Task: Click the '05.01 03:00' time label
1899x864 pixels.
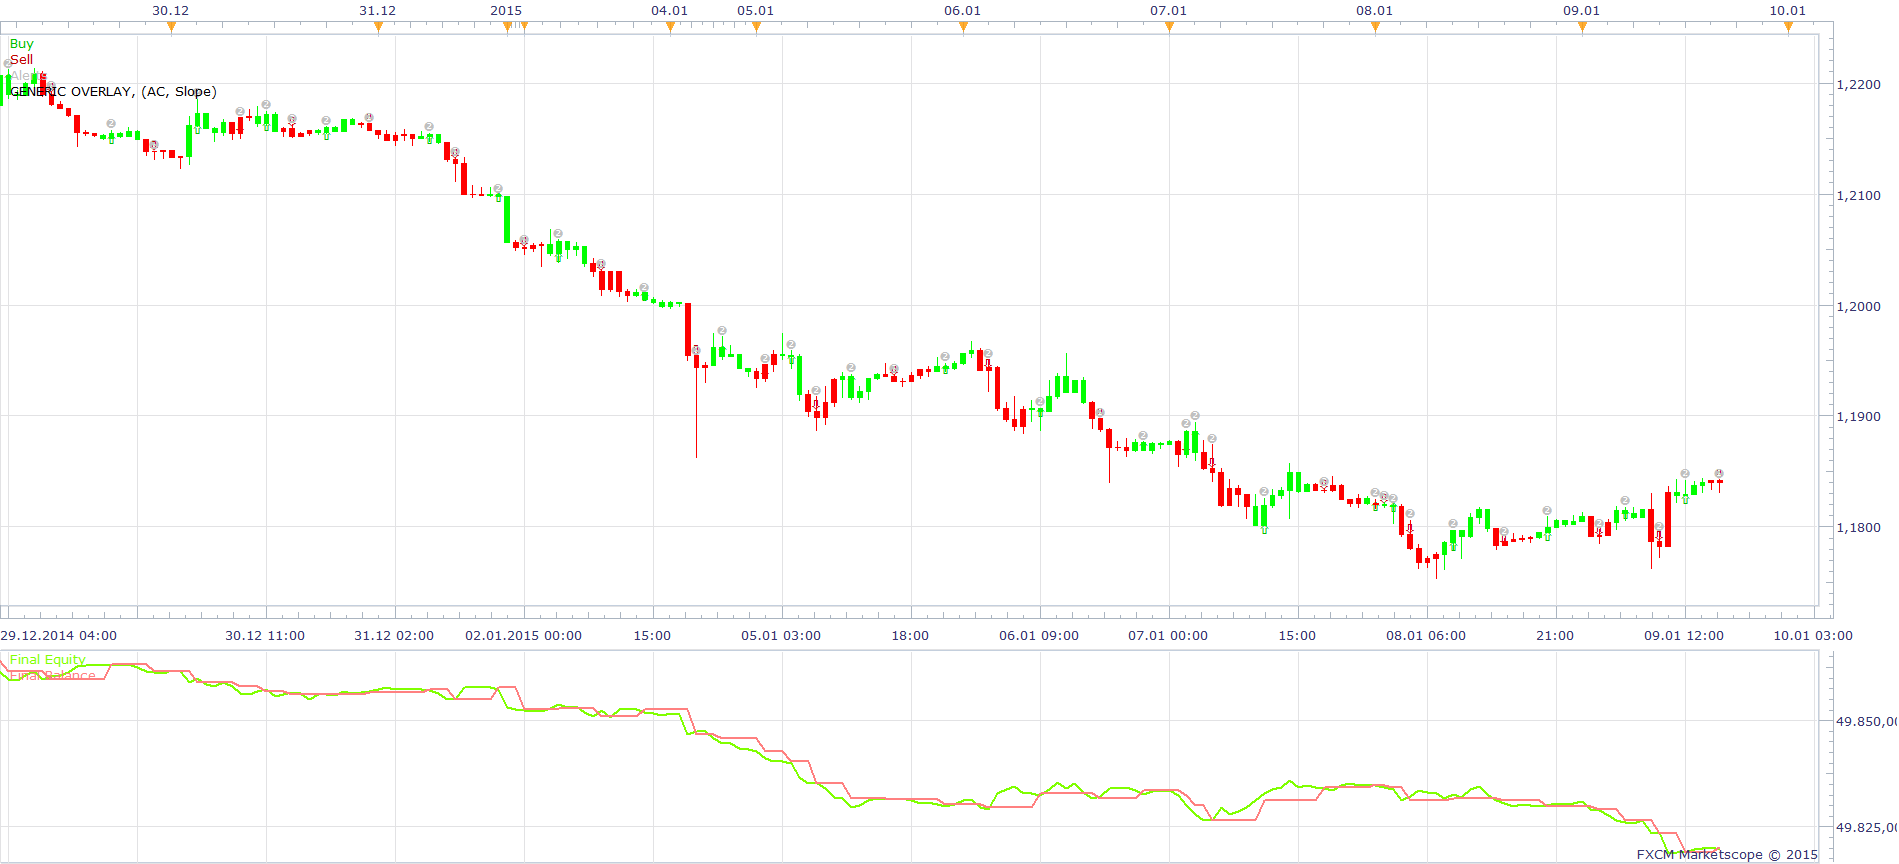Action: [x=781, y=636]
